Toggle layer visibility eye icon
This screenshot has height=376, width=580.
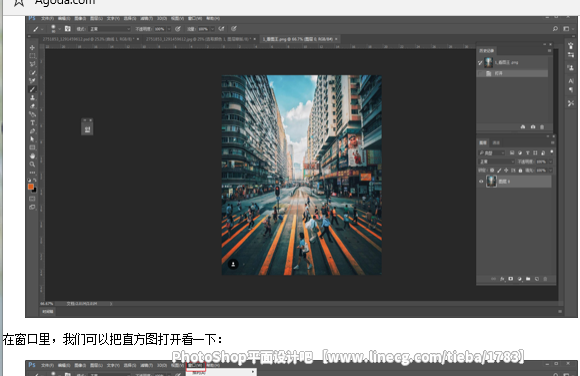click(x=481, y=181)
